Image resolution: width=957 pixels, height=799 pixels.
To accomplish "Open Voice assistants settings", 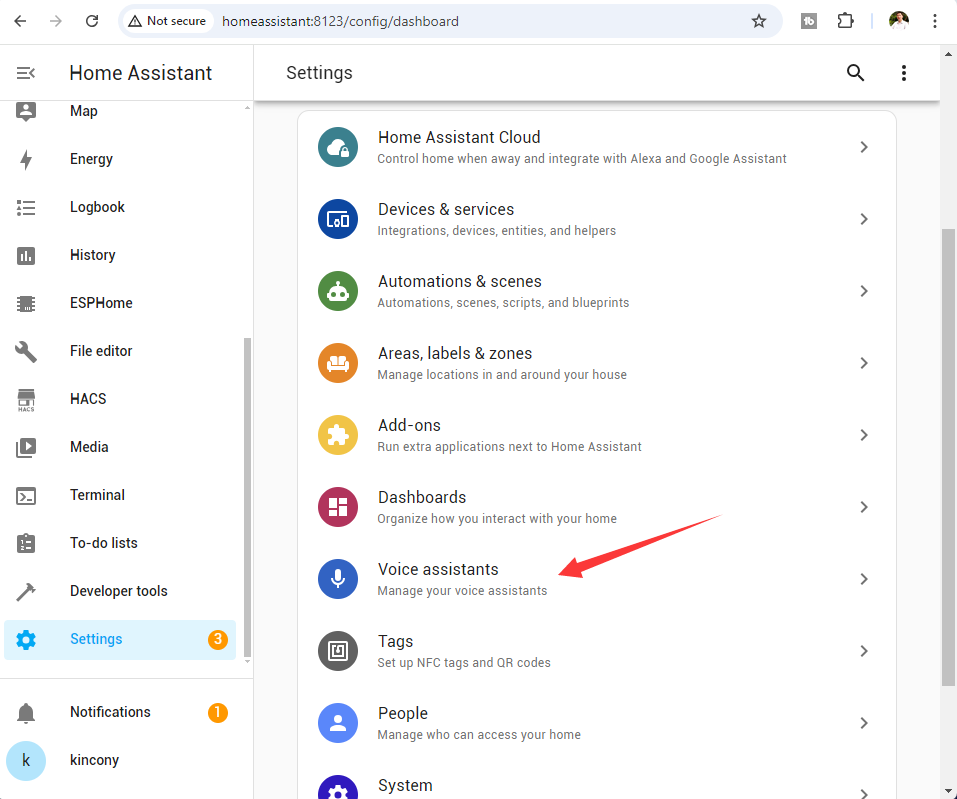I will click(x=596, y=579).
